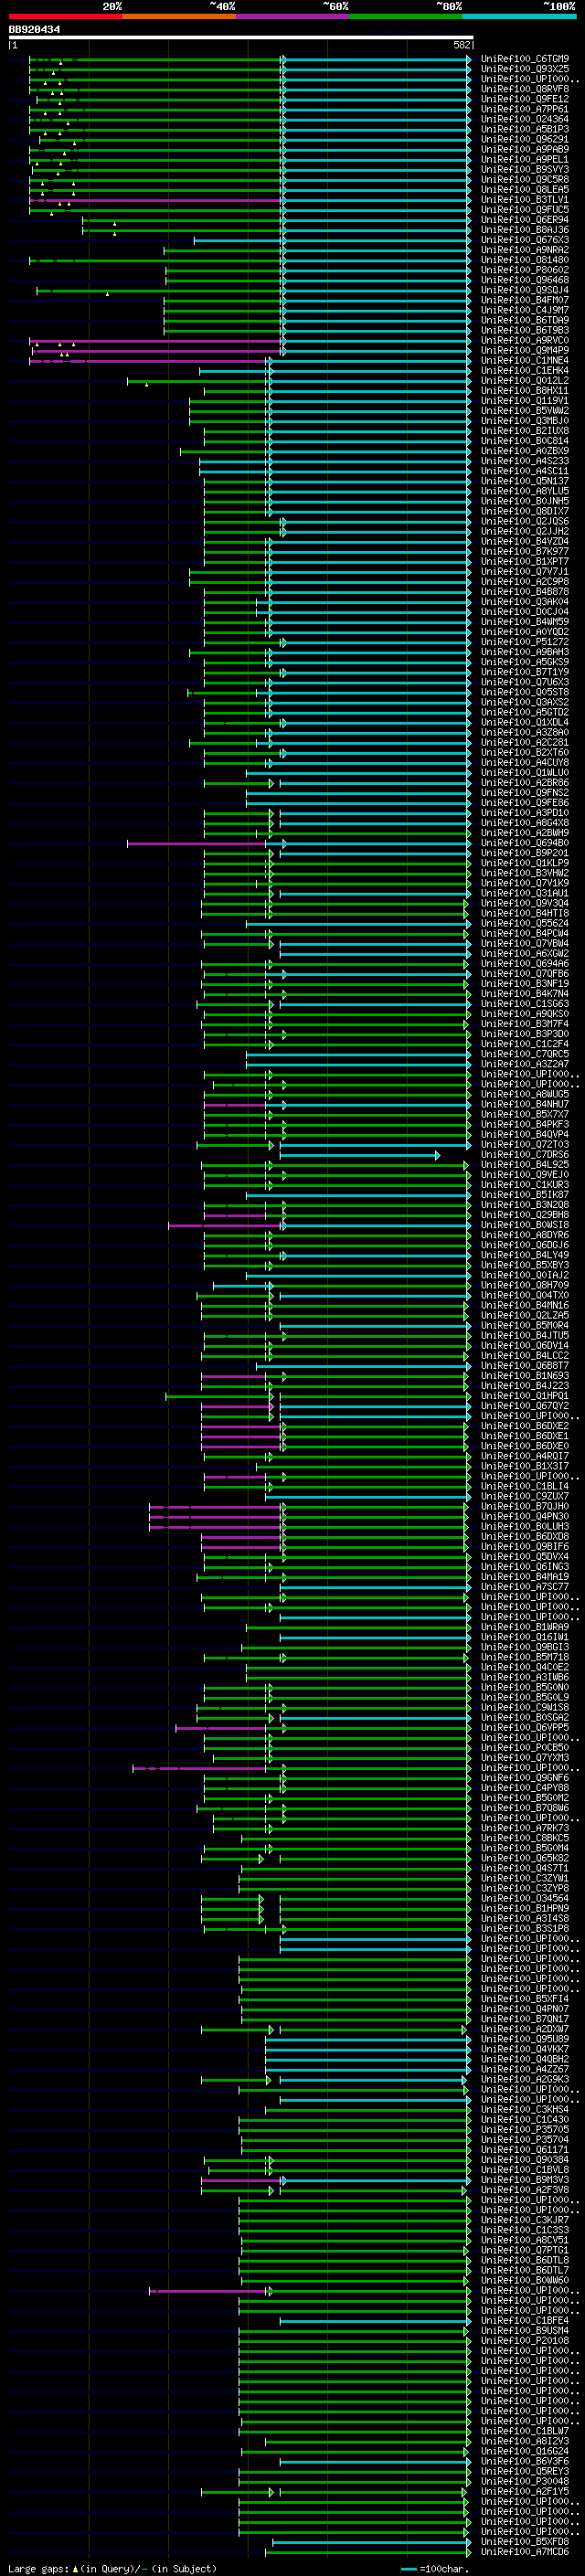Select label UniRef100_Q012L2

(x=525, y=380)
